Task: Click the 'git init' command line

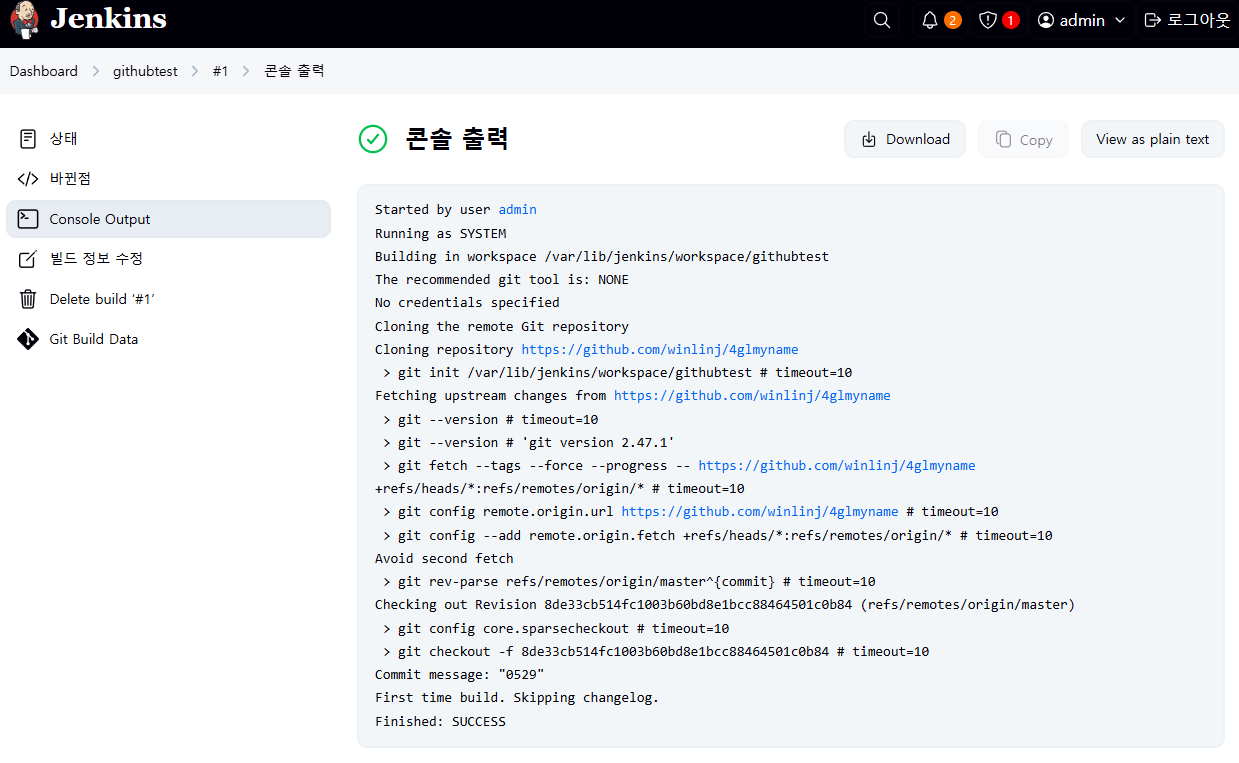Action: click(x=617, y=372)
